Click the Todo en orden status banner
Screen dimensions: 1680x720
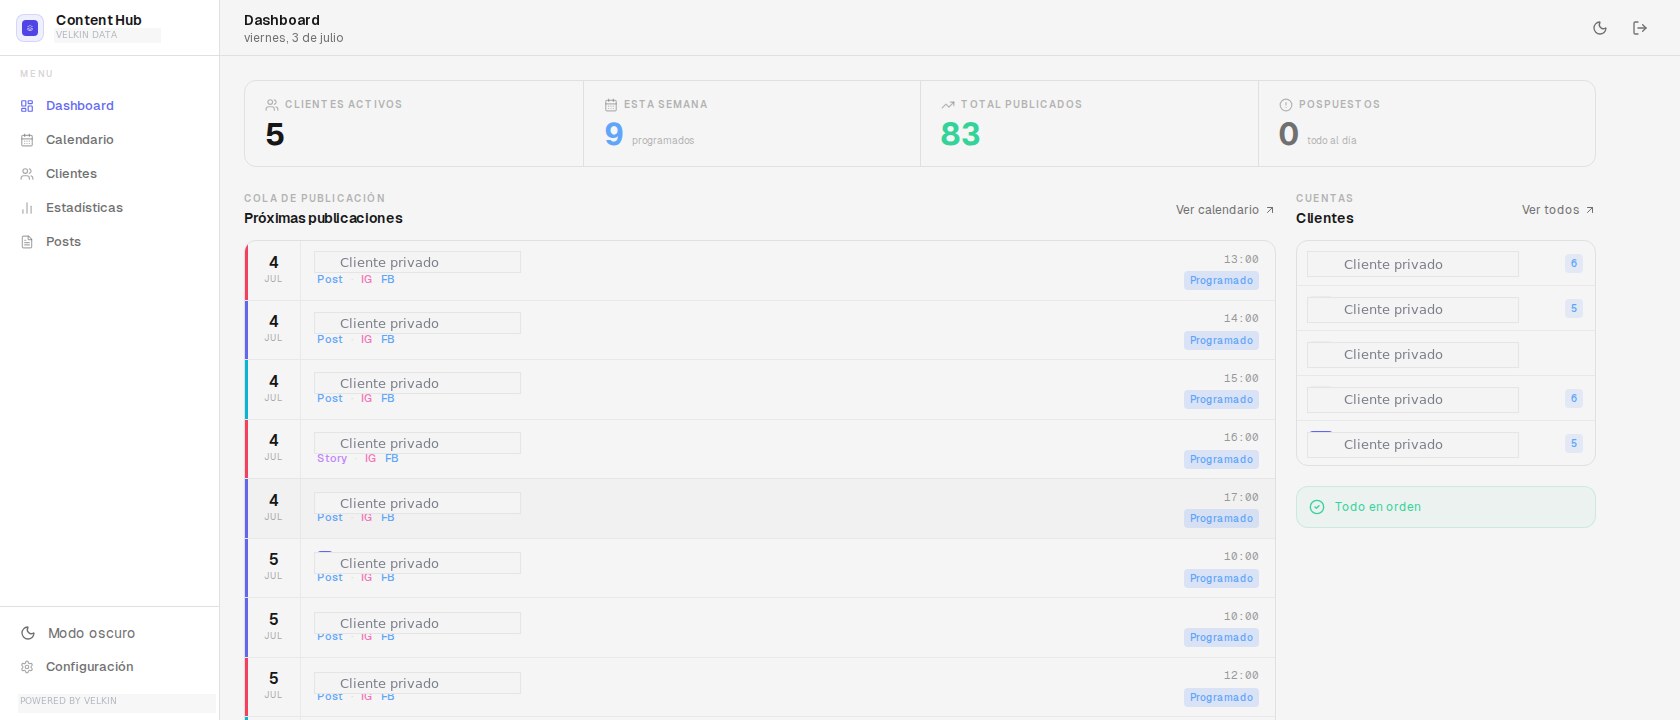1446,507
